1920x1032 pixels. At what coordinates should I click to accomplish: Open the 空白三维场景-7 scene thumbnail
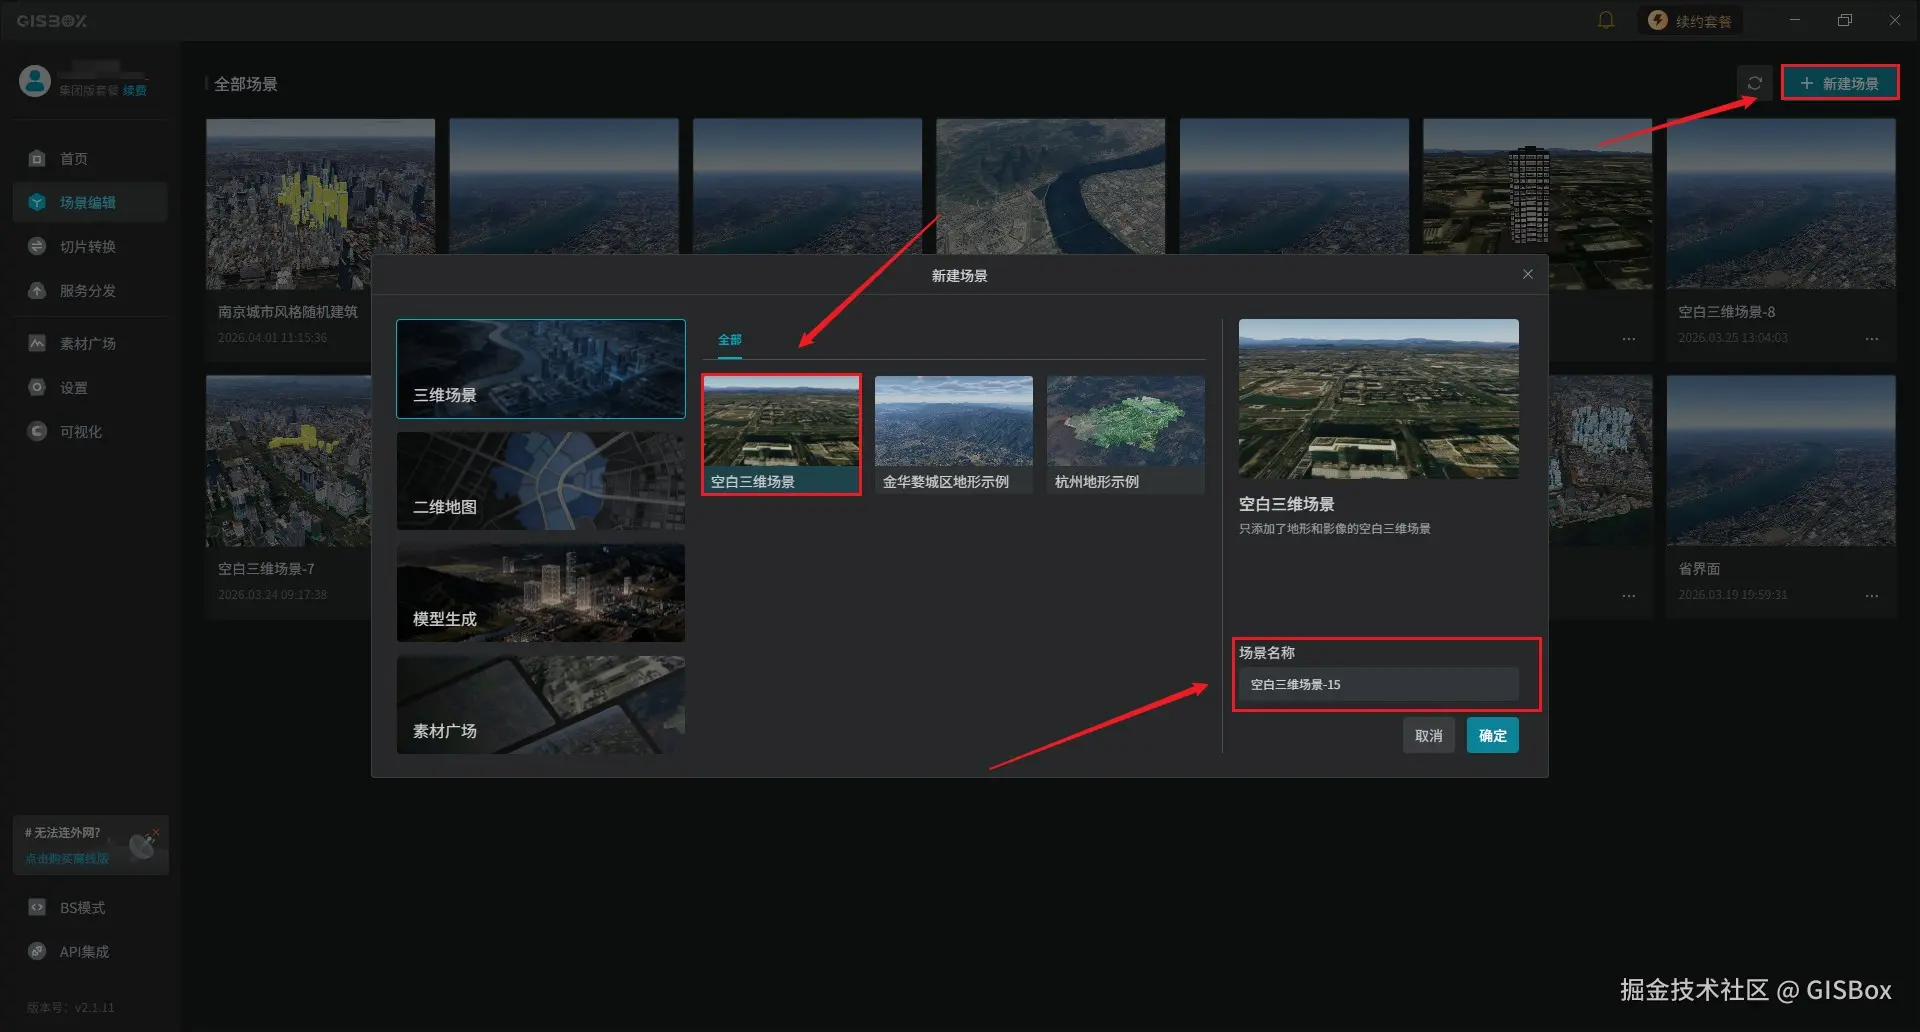tap(288, 461)
